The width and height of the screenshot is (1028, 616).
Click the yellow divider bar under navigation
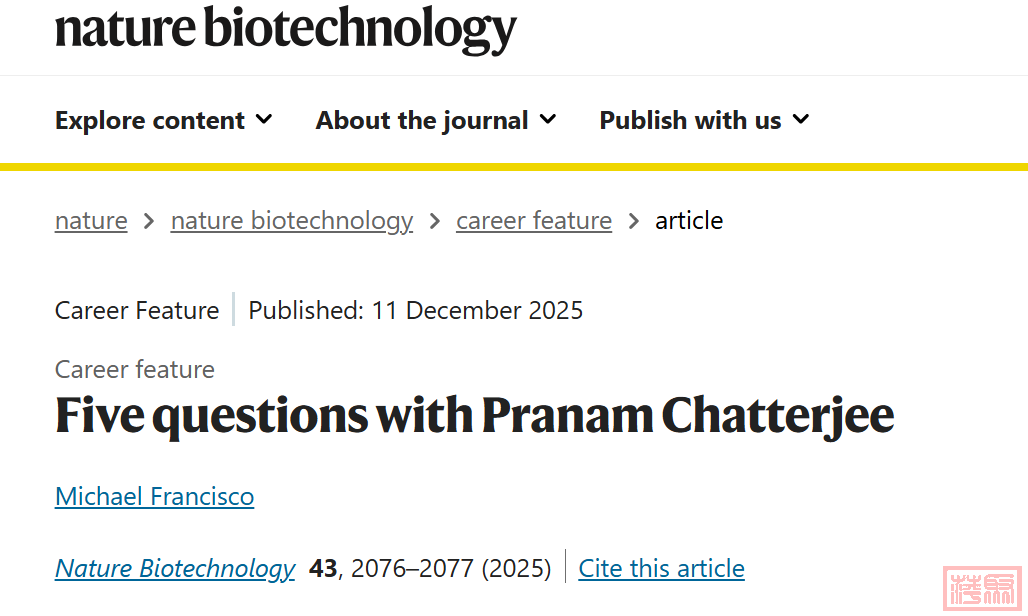click(x=514, y=166)
